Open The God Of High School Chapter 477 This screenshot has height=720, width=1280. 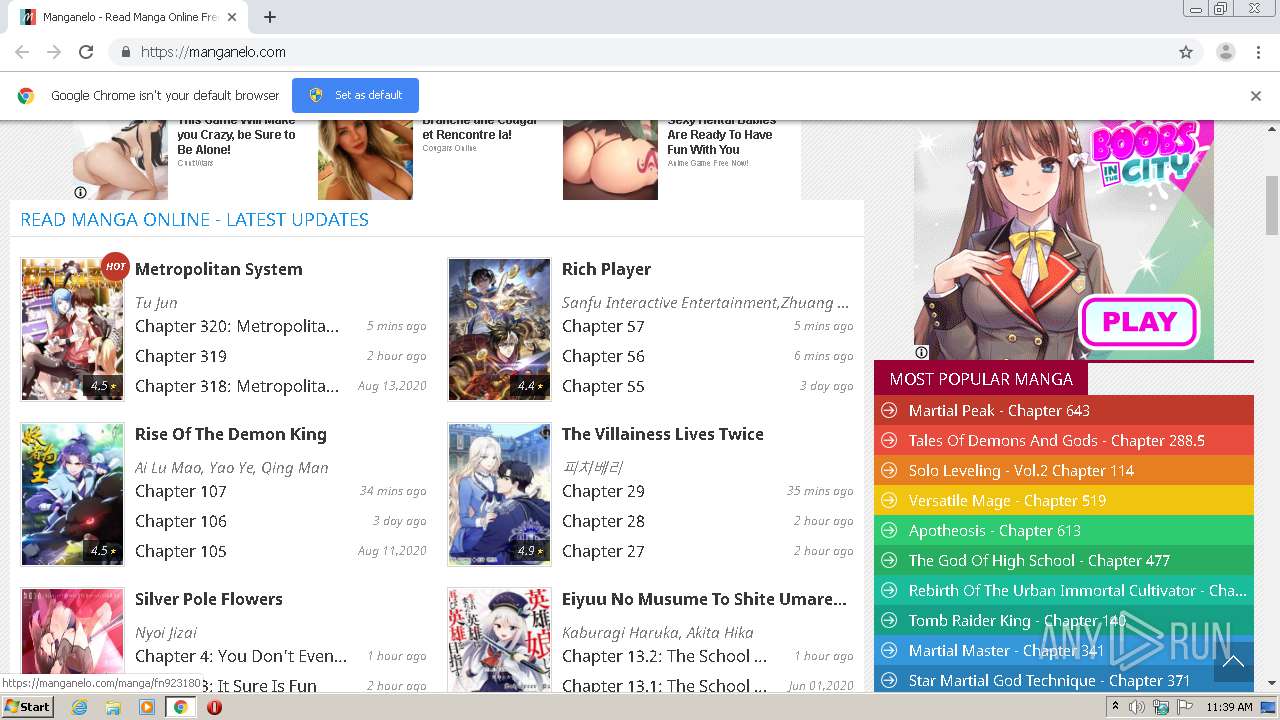(1039, 561)
